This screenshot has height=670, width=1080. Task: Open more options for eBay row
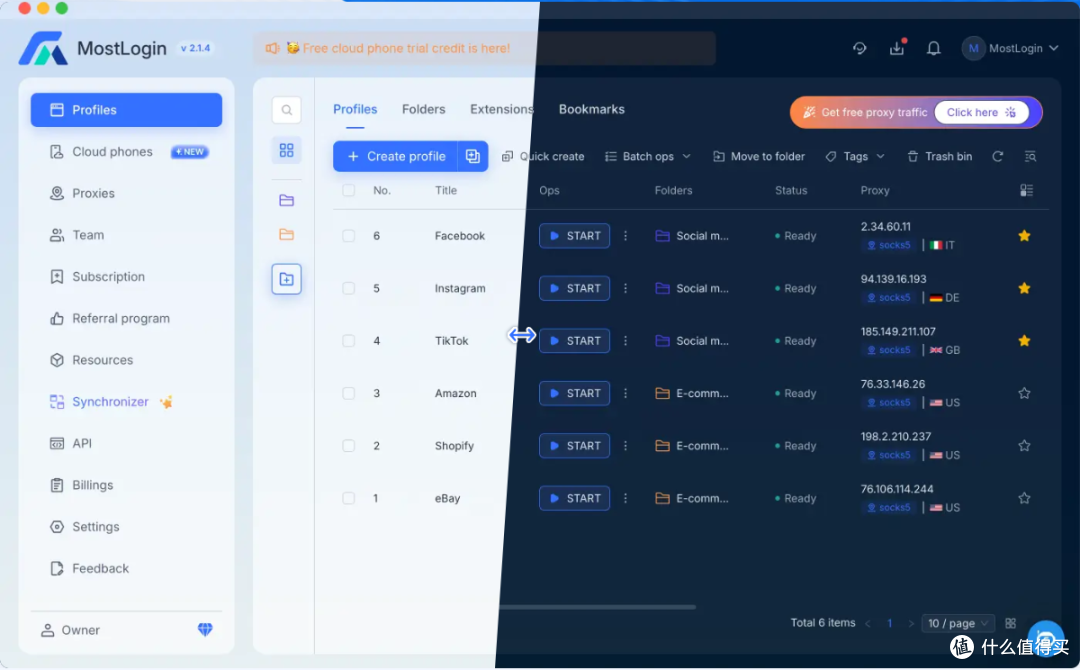pos(625,498)
